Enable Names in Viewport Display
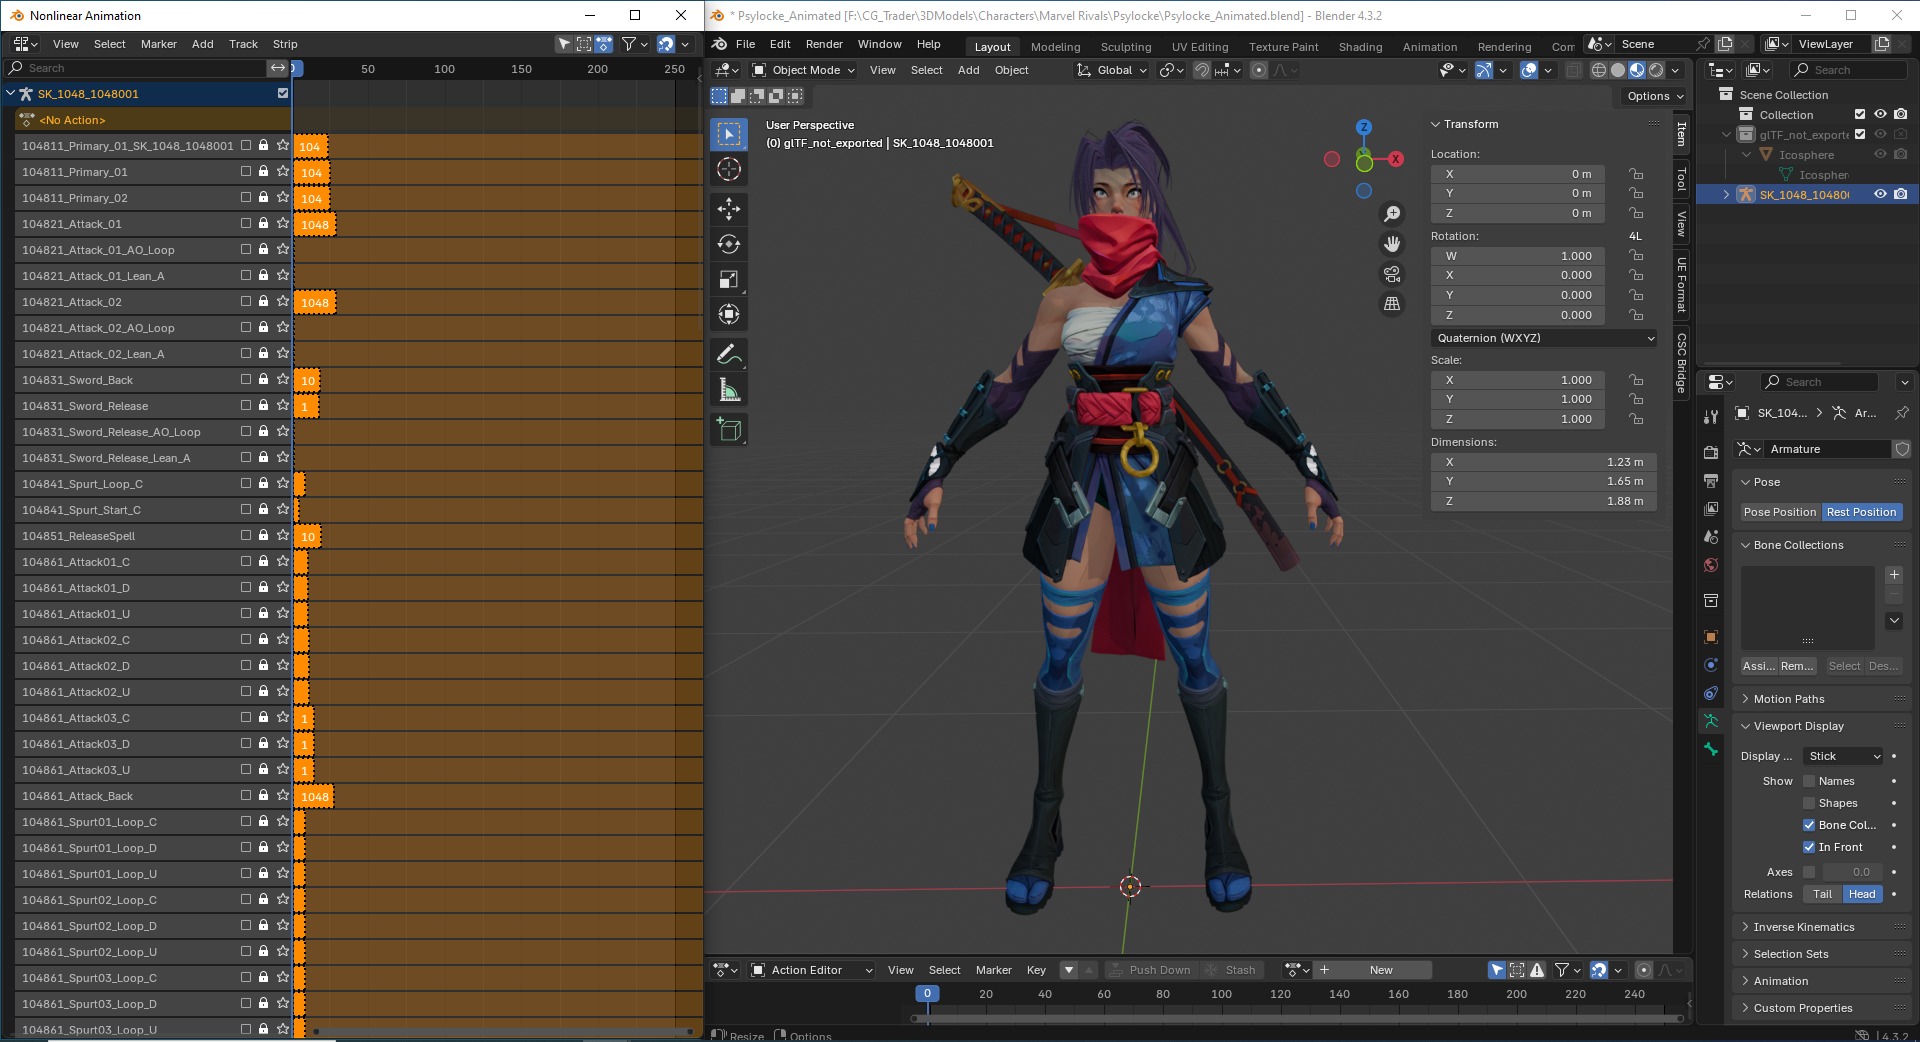The width and height of the screenshot is (1920, 1042). (1809, 781)
